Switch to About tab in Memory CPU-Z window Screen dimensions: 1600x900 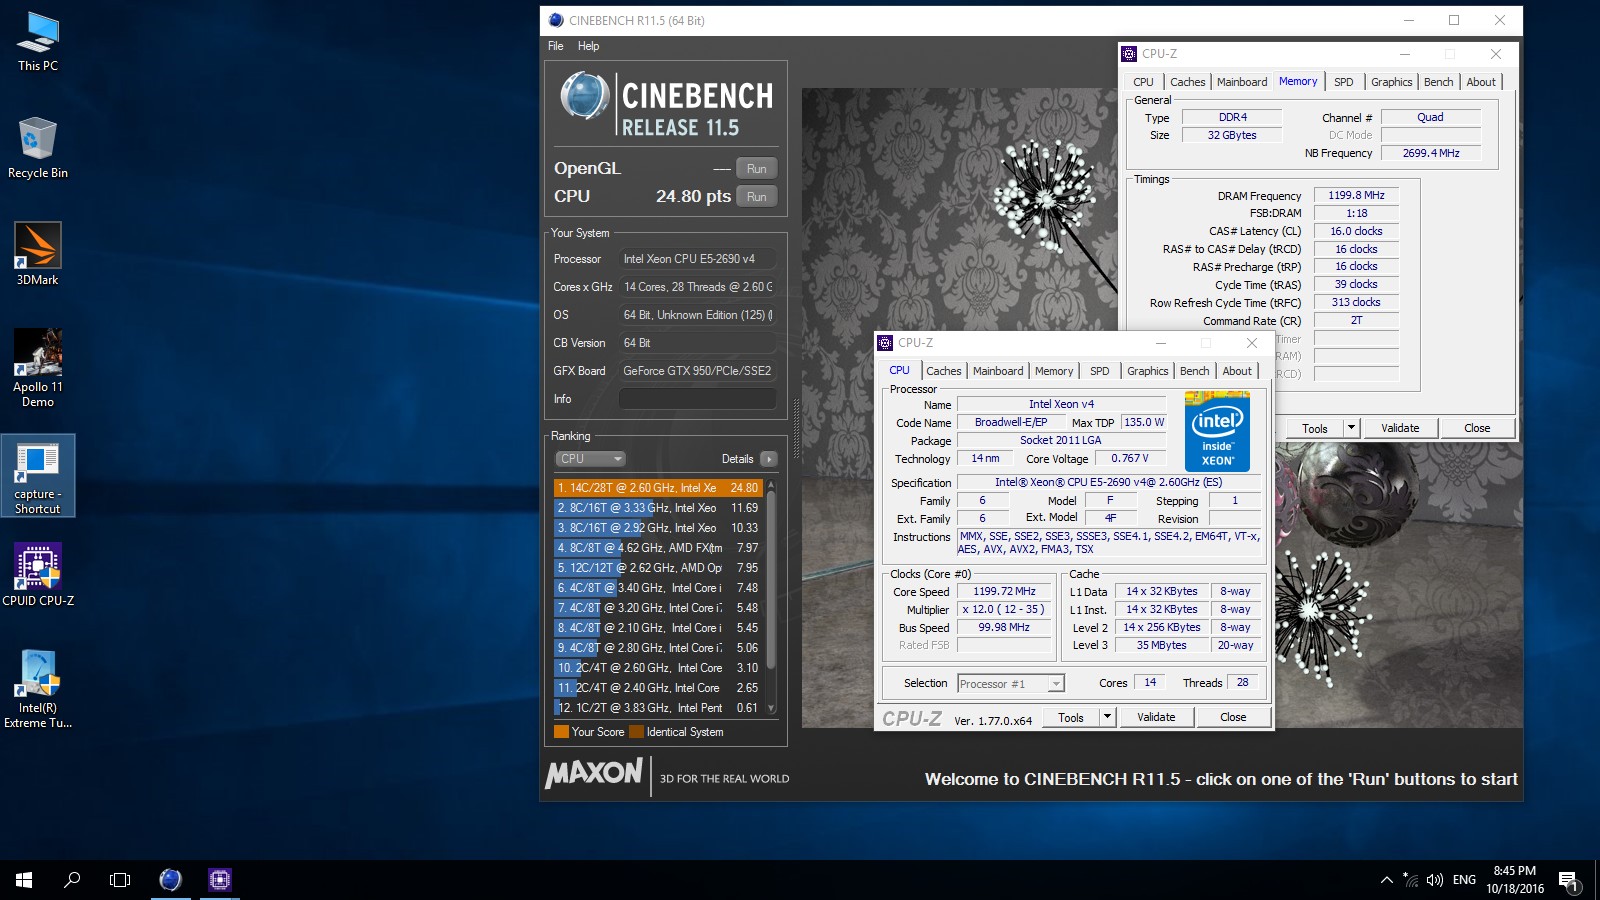(x=1481, y=83)
